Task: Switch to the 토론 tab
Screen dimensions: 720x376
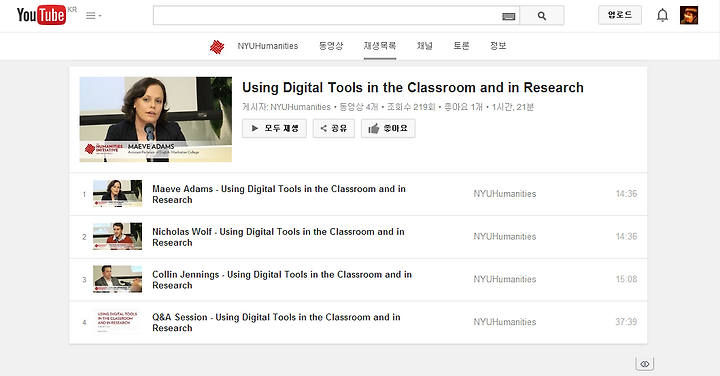Action: 461,46
